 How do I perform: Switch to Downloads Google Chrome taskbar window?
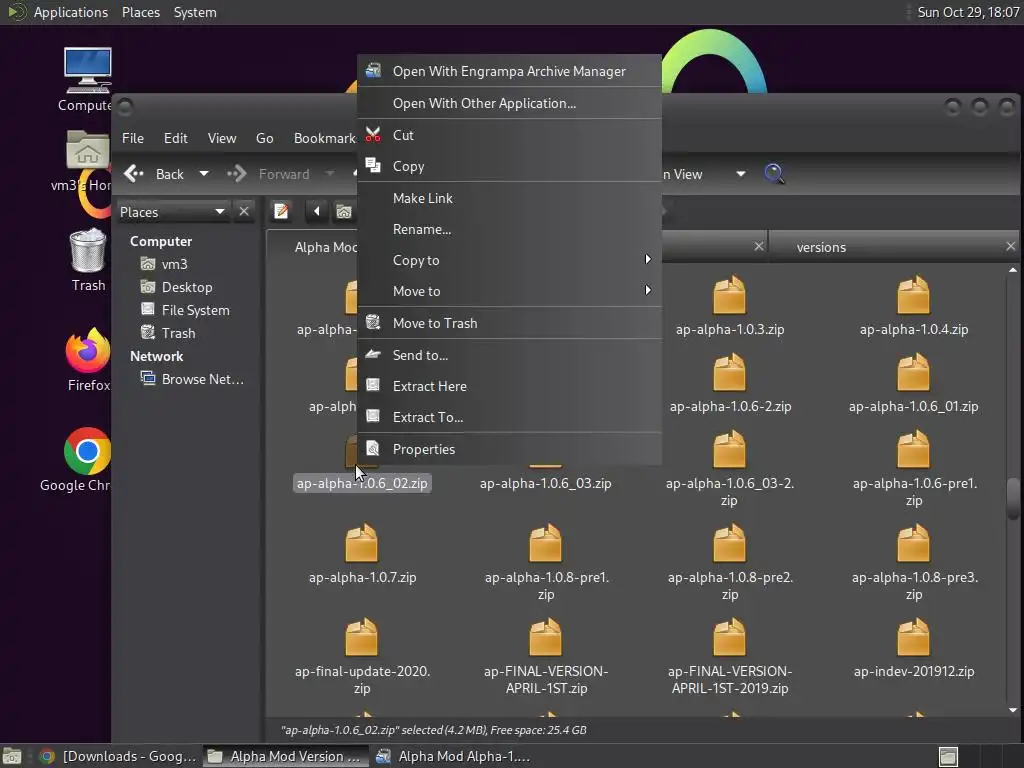tap(118, 756)
